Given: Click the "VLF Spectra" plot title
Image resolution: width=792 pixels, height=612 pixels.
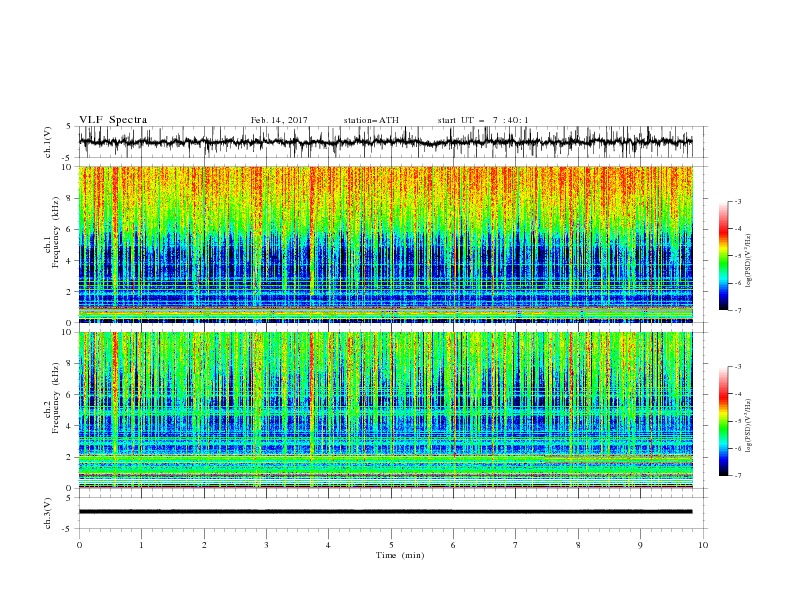Looking at the screenshot, I should tap(113, 120).
